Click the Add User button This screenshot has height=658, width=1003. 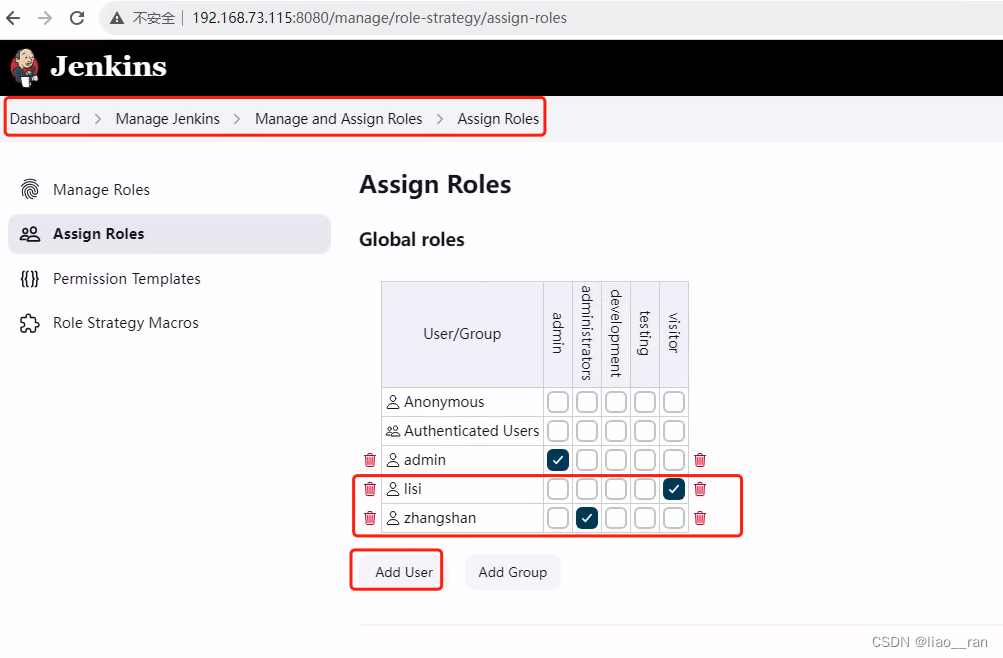point(404,572)
